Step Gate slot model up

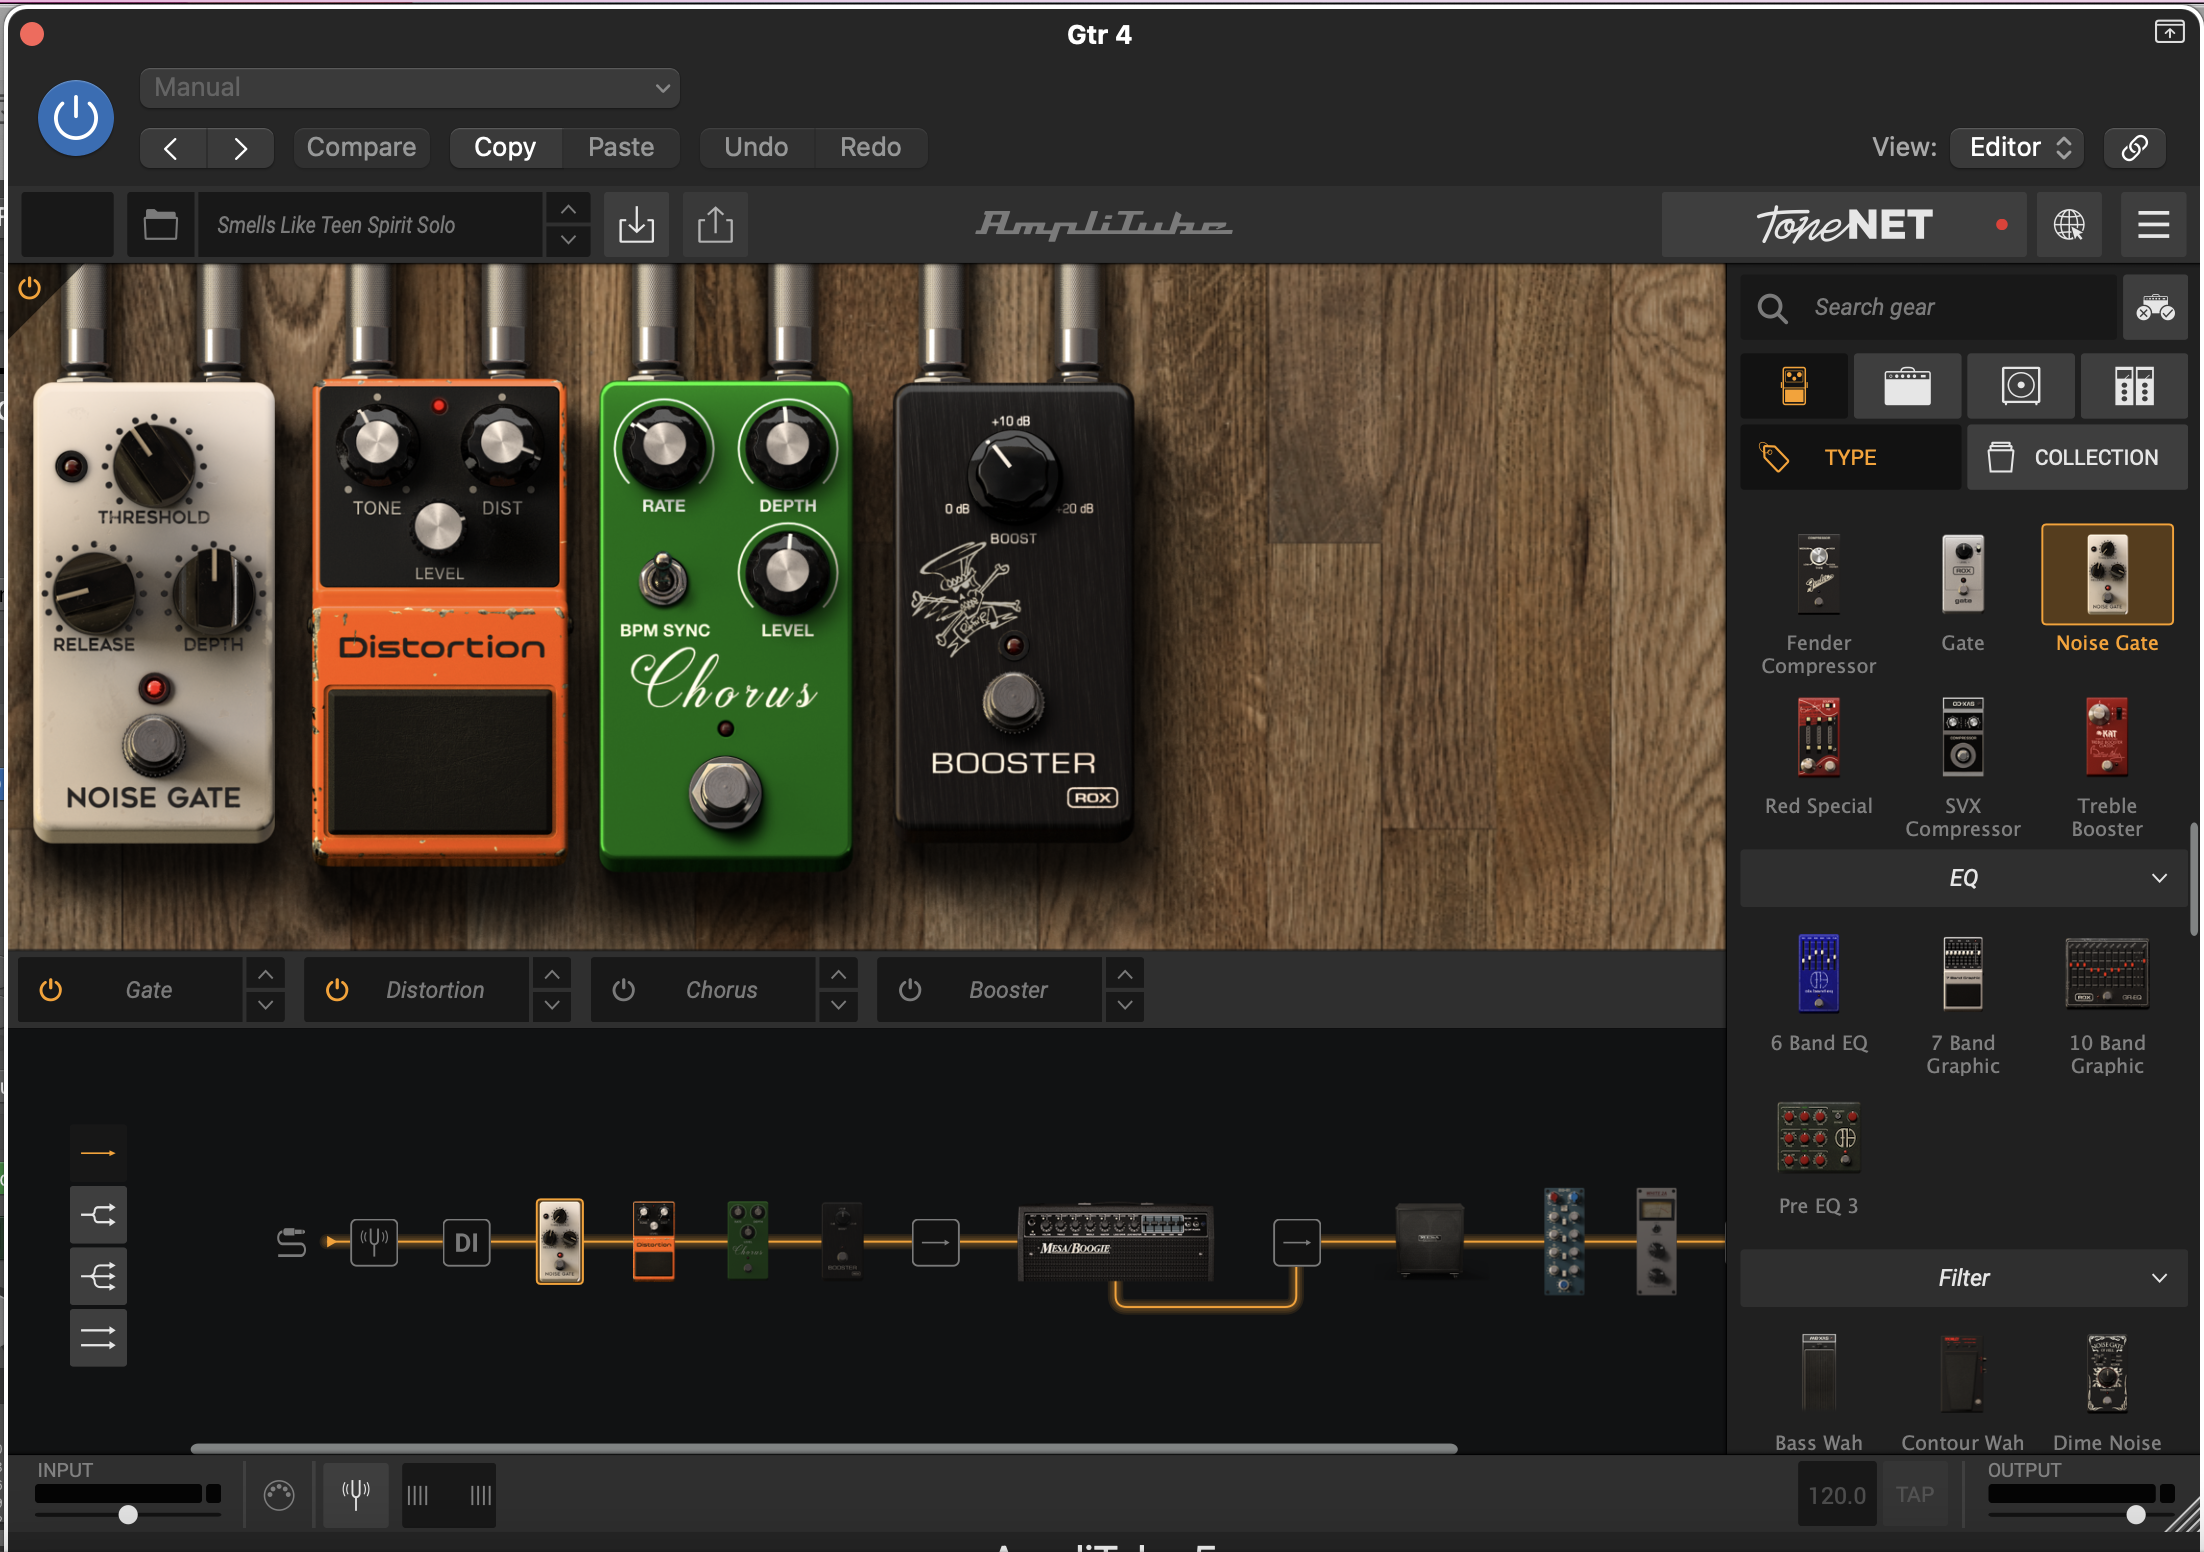point(265,974)
